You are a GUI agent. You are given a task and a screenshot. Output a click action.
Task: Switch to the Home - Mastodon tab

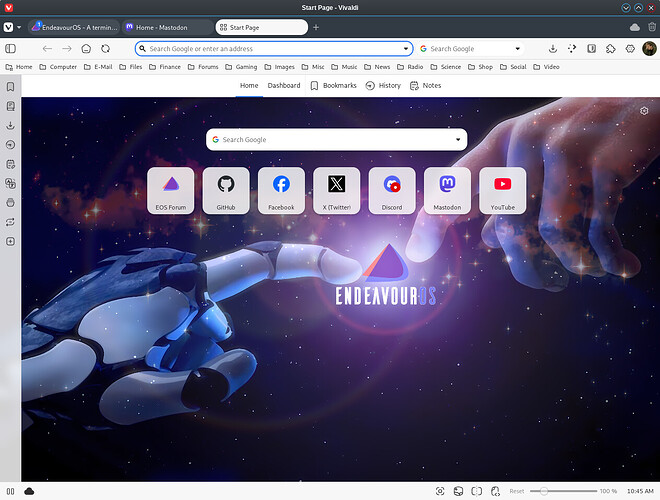pyautogui.click(x=168, y=27)
